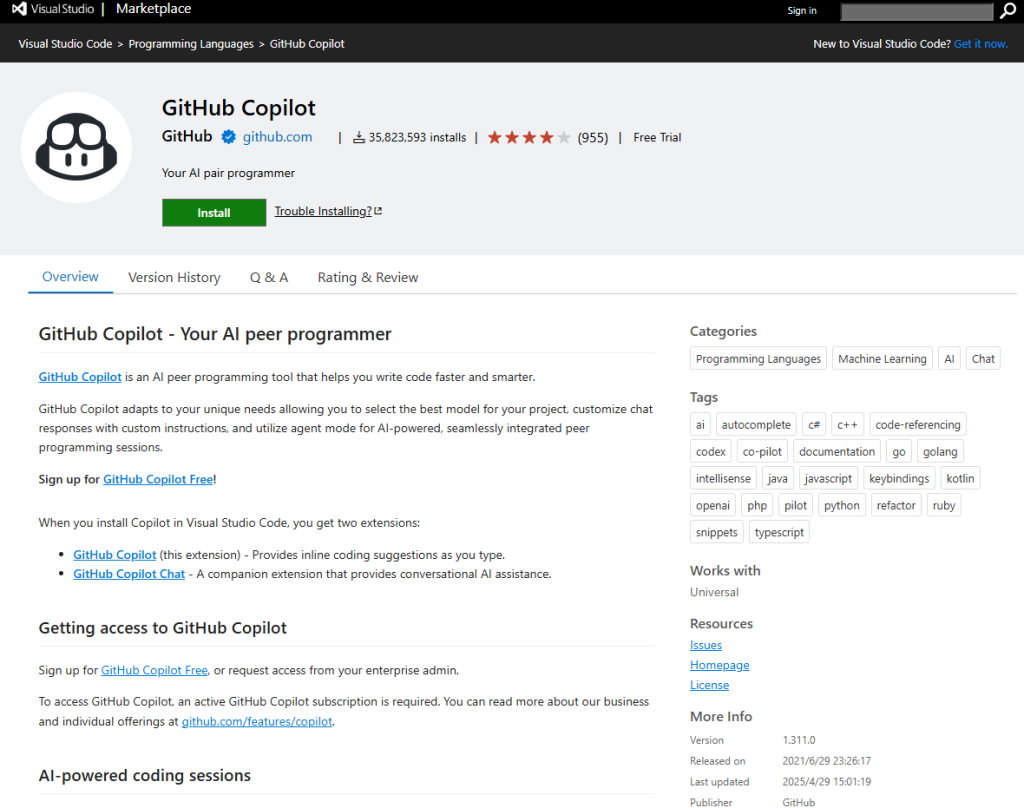Click the c++ tag
The height and width of the screenshot is (808, 1024).
point(848,425)
